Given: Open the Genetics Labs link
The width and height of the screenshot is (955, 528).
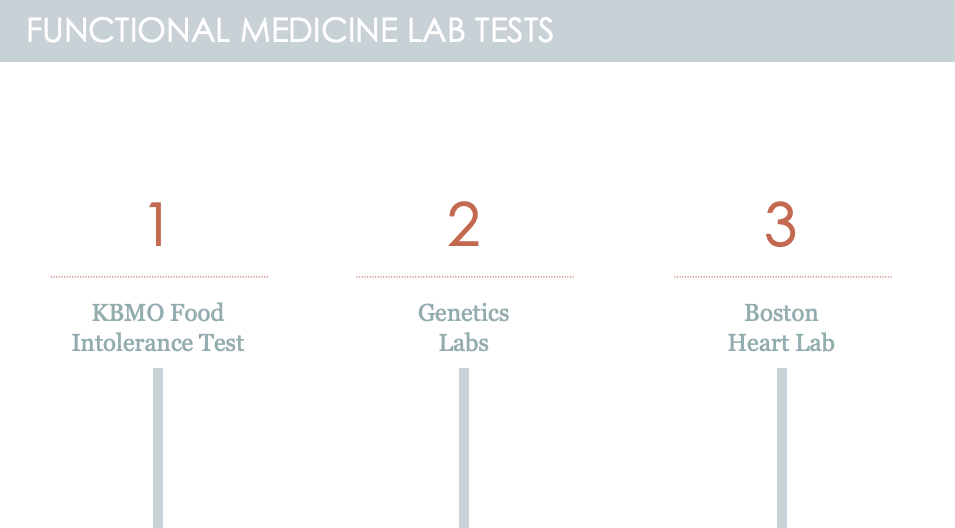Looking at the screenshot, I should [464, 328].
